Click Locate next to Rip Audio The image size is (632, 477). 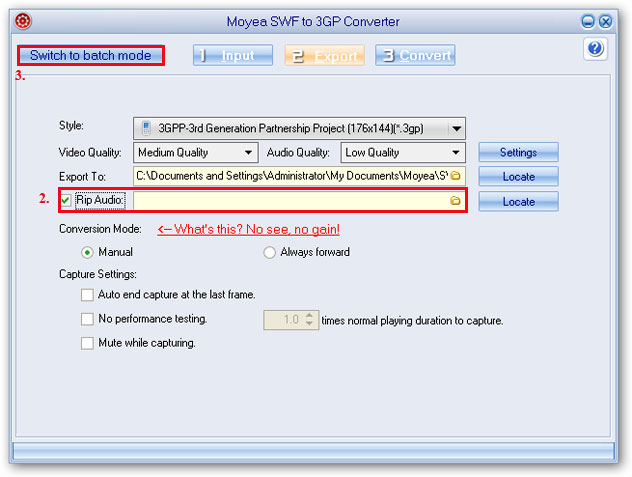[518, 202]
